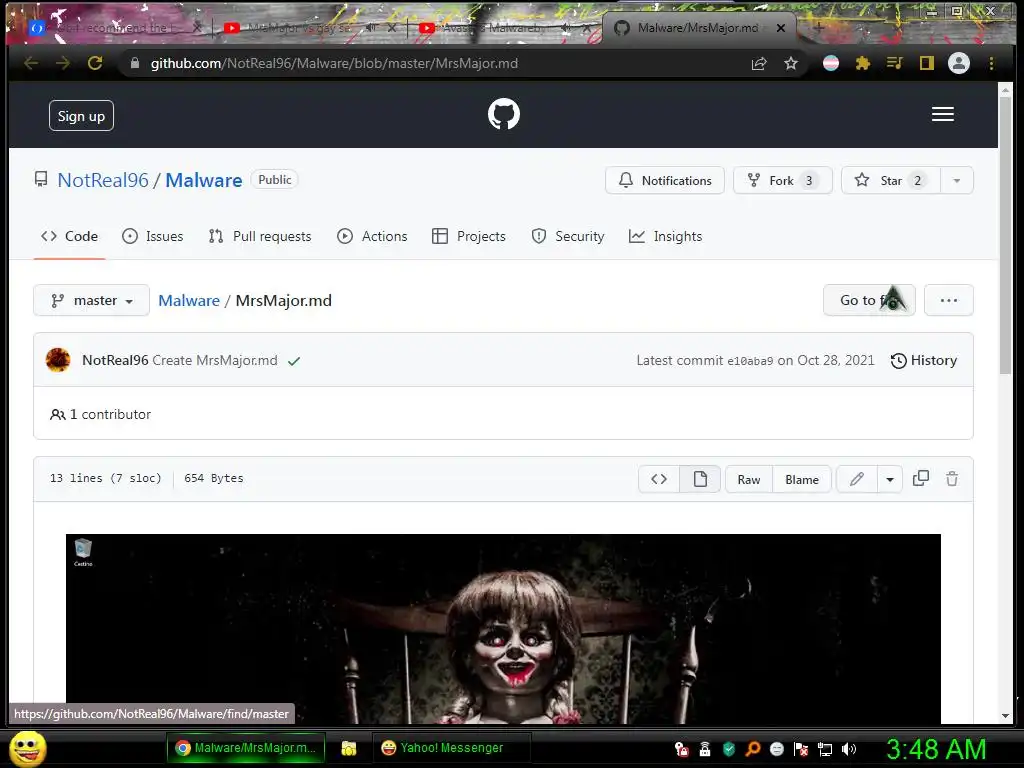The height and width of the screenshot is (768, 1024).
Task: Open the Pull requests tab
Action: click(x=259, y=236)
